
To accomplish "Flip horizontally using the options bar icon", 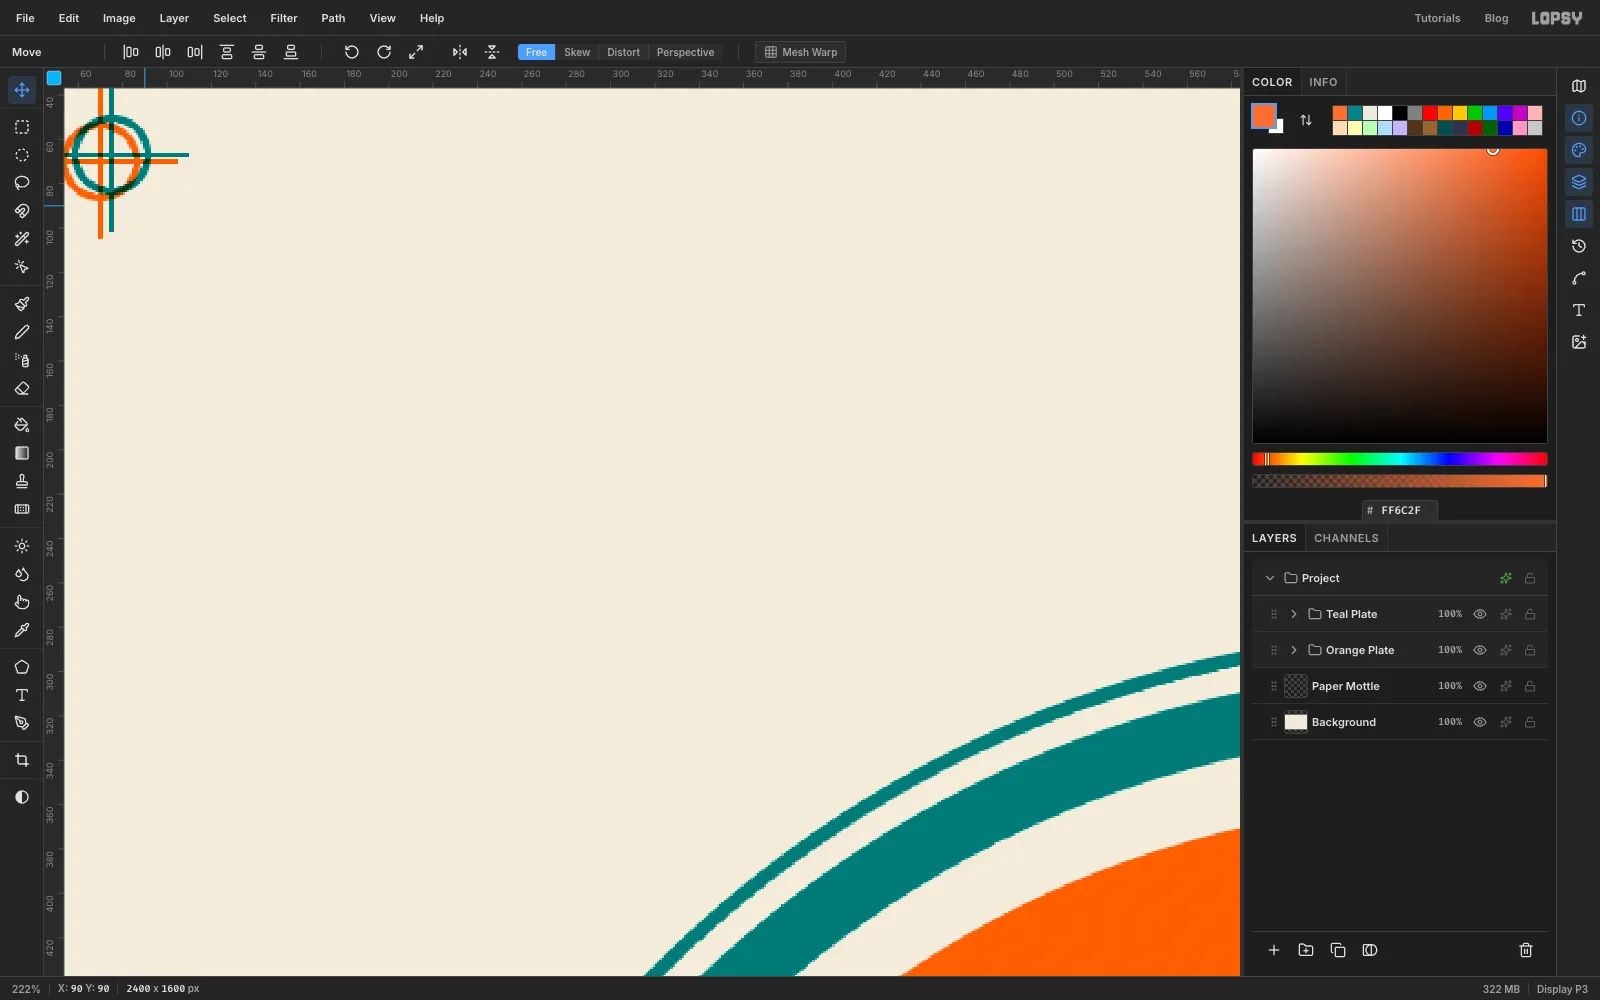I will (x=460, y=52).
